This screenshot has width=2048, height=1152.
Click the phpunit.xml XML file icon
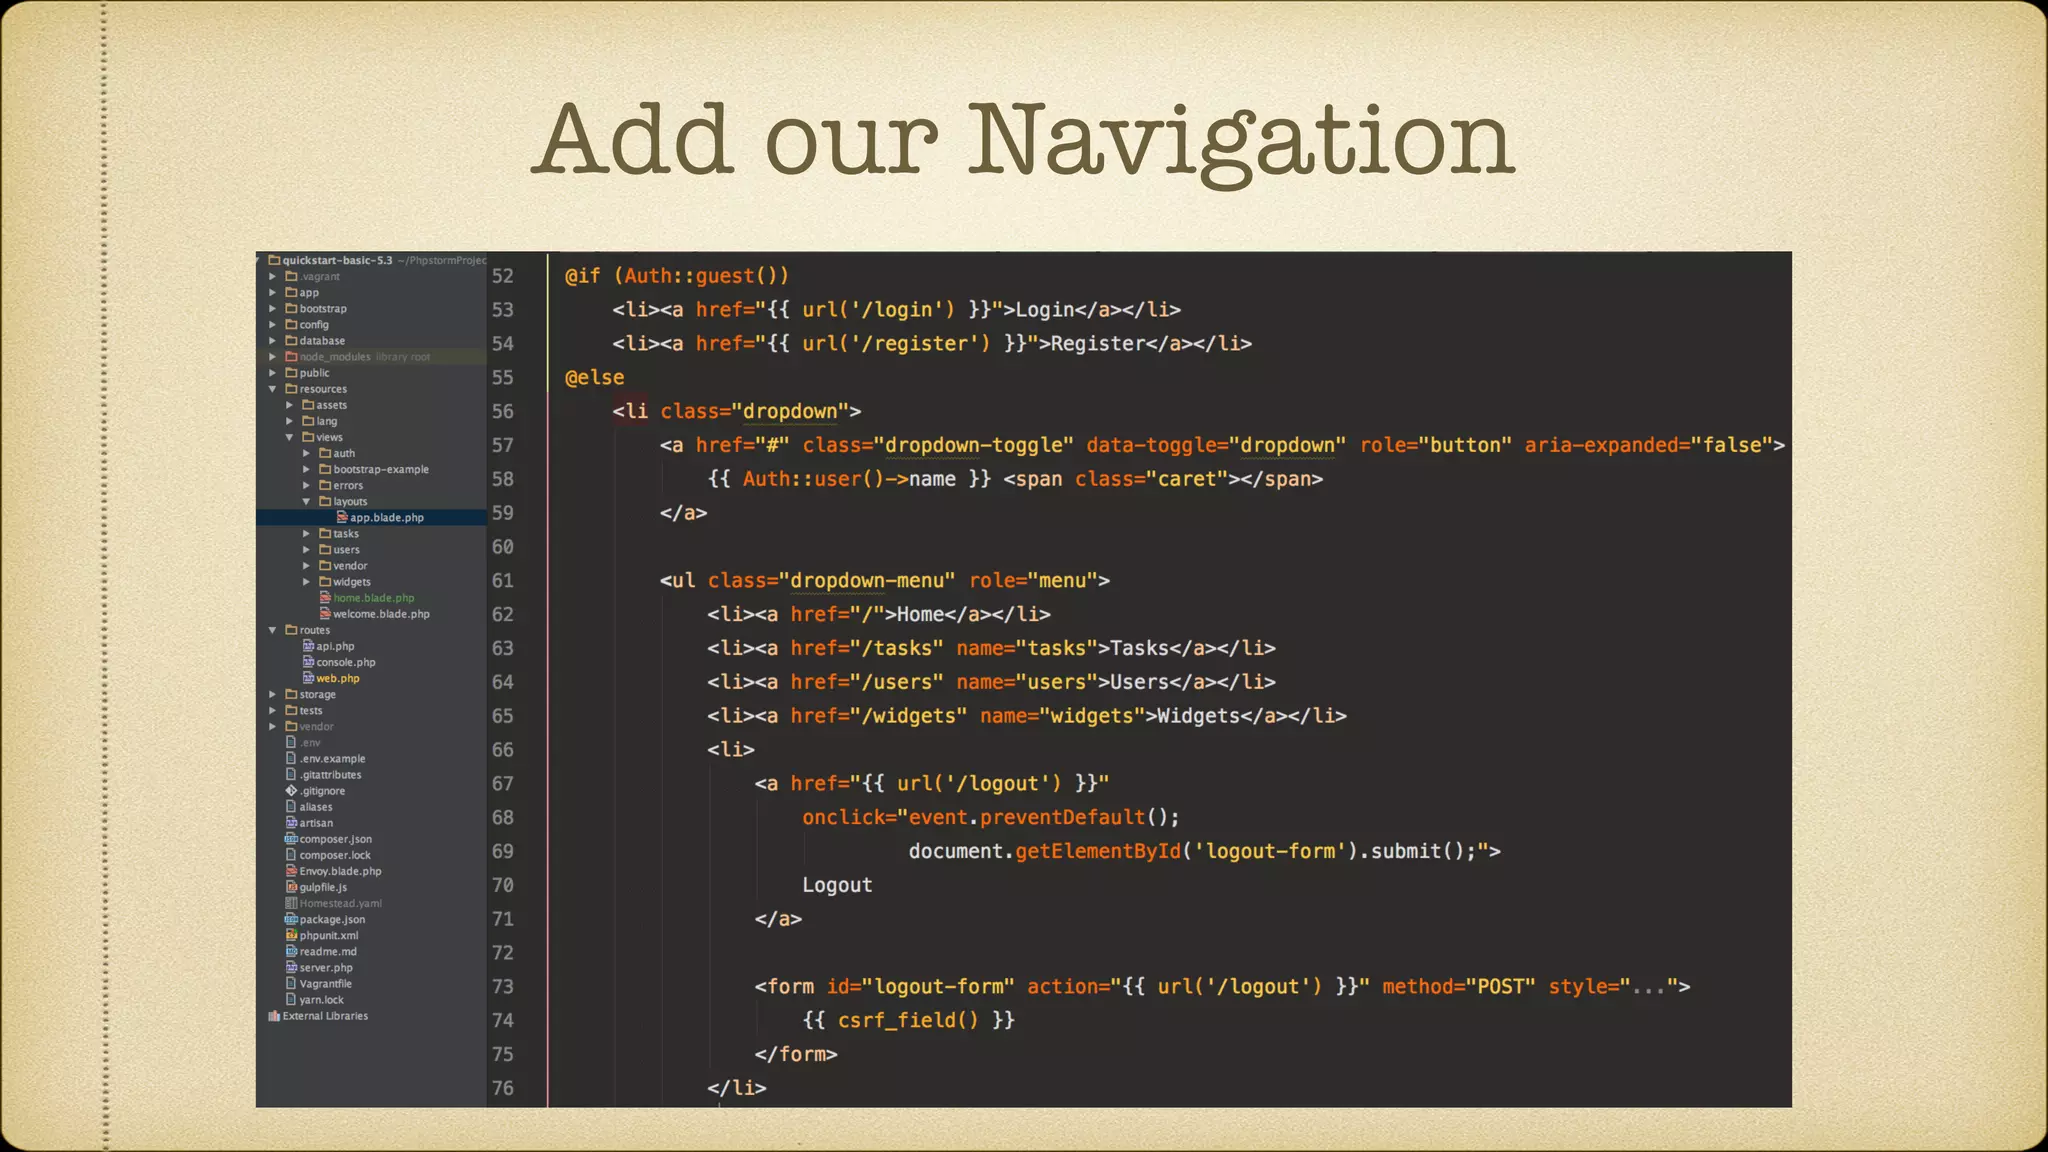pyautogui.click(x=291, y=934)
